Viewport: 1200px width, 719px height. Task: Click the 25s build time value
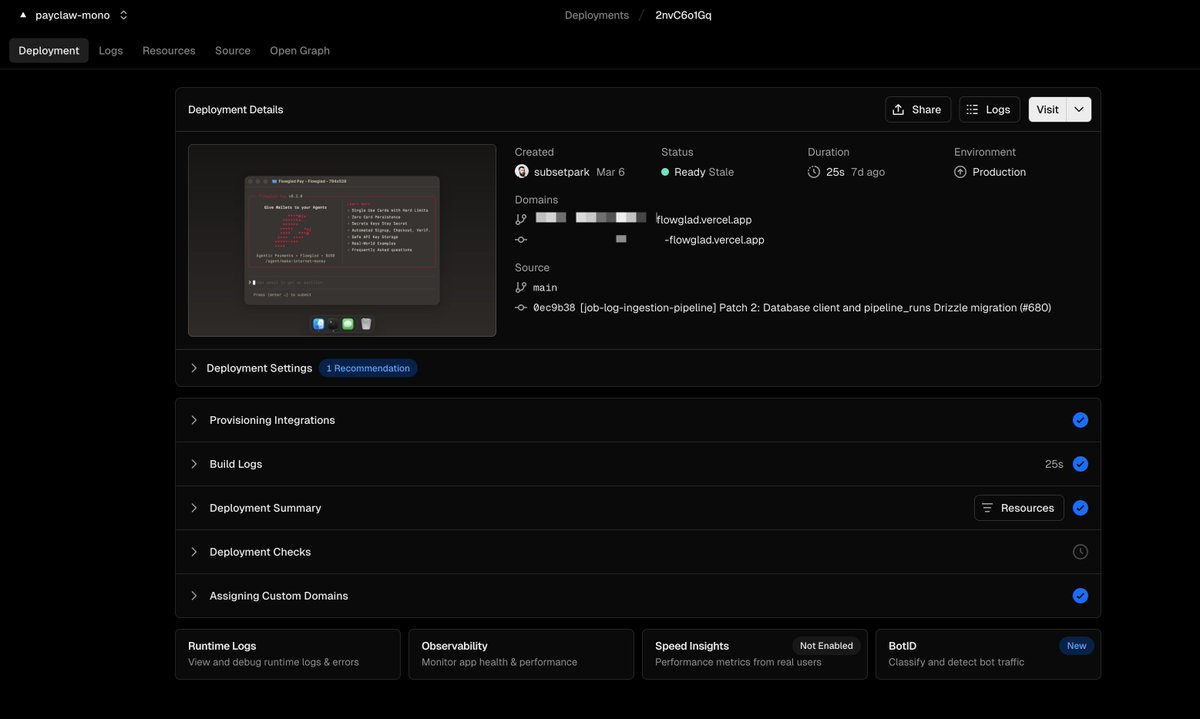(x=1054, y=464)
